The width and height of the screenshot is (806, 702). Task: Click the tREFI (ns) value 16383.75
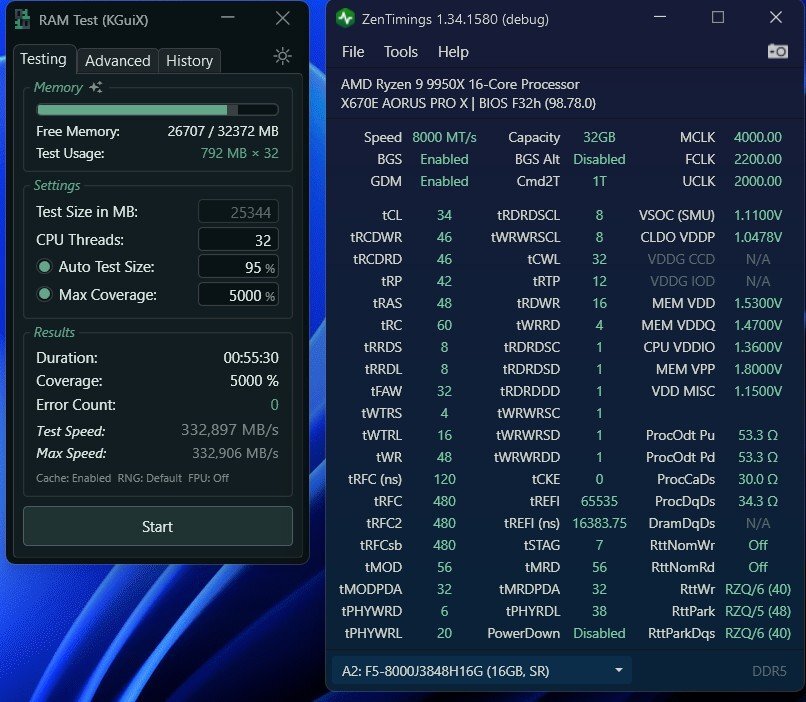(x=599, y=523)
